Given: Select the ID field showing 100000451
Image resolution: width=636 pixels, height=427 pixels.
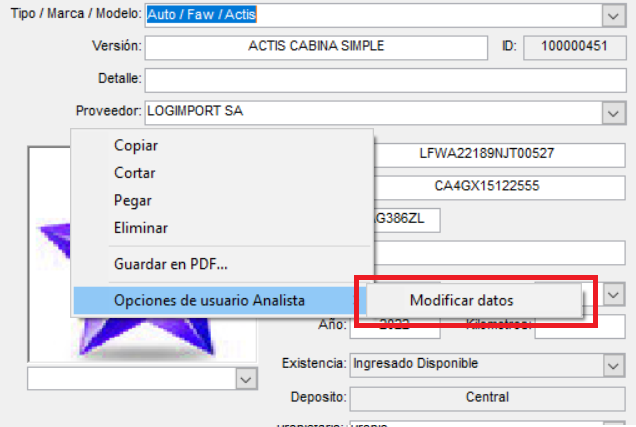Looking at the screenshot, I should click(x=566, y=46).
